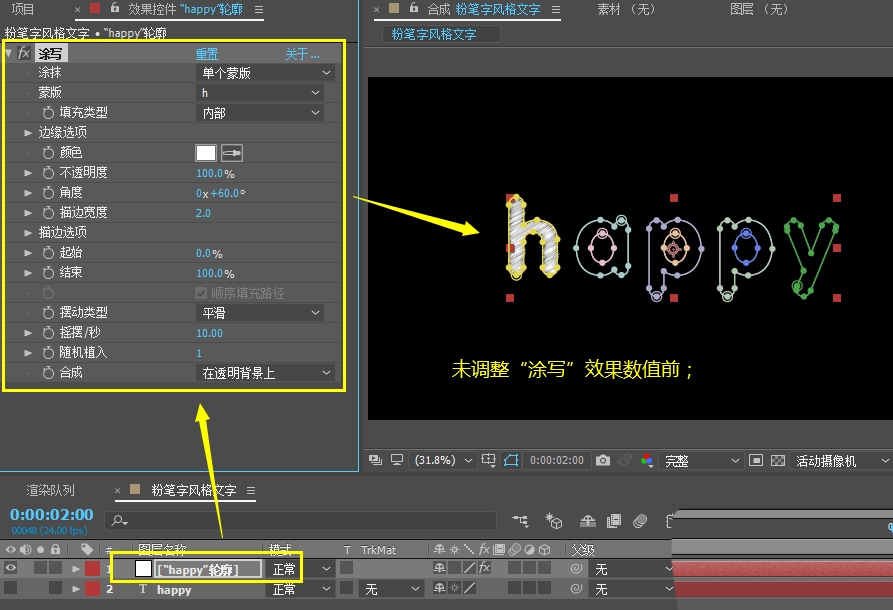Image resolution: width=893 pixels, height=610 pixels.
Task: Click the 关于 link in effect controls
Action: [303, 54]
